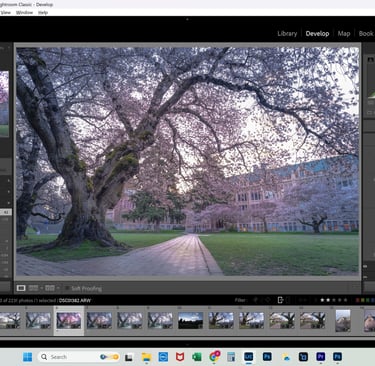375x366 pixels.
Task: Open the Windows Start menu
Action: (x=27, y=357)
